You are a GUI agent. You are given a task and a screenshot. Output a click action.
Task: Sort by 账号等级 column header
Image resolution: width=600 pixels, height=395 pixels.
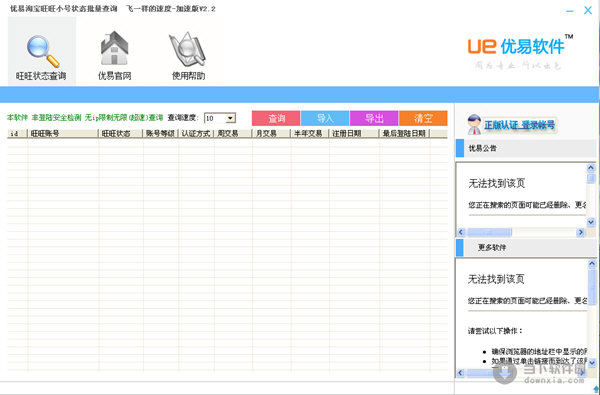(x=160, y=134)
